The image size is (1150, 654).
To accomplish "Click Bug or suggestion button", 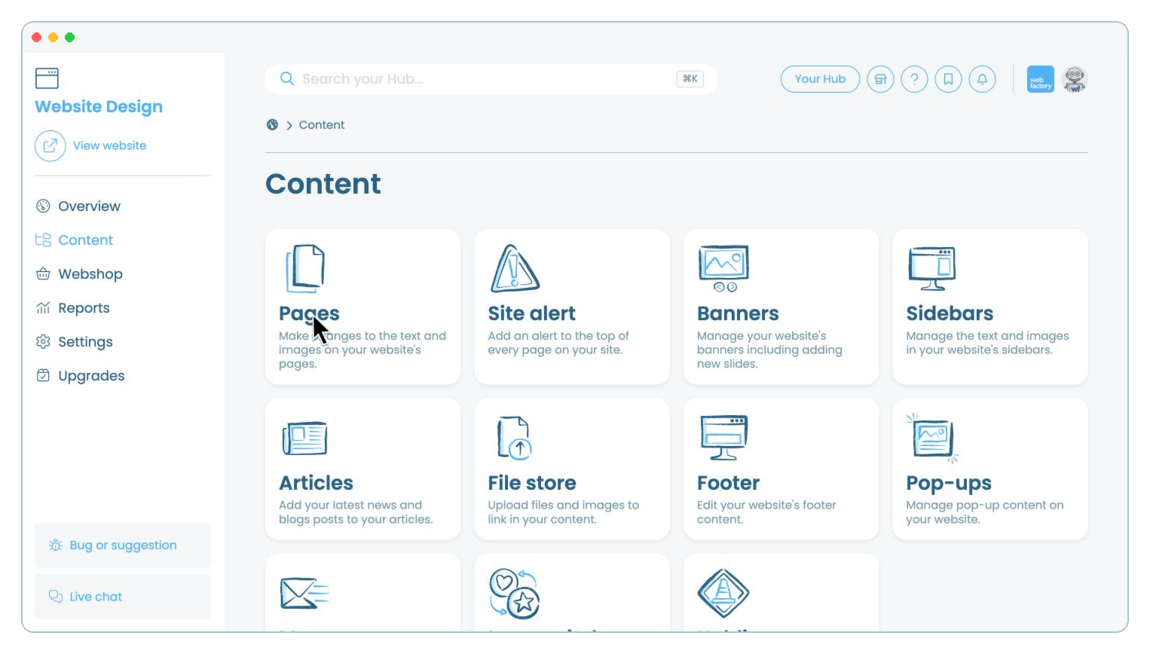I will [x=122, y=545].
